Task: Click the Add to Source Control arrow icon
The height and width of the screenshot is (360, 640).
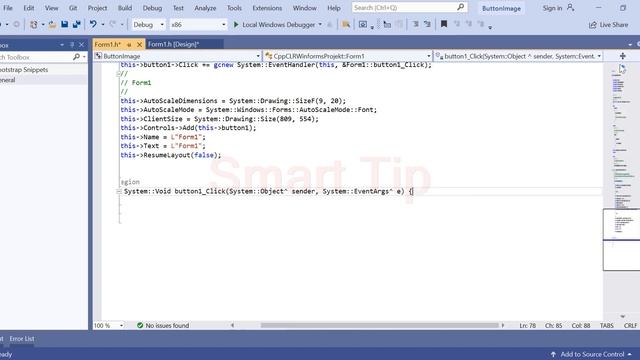Action: pos(553,354)
